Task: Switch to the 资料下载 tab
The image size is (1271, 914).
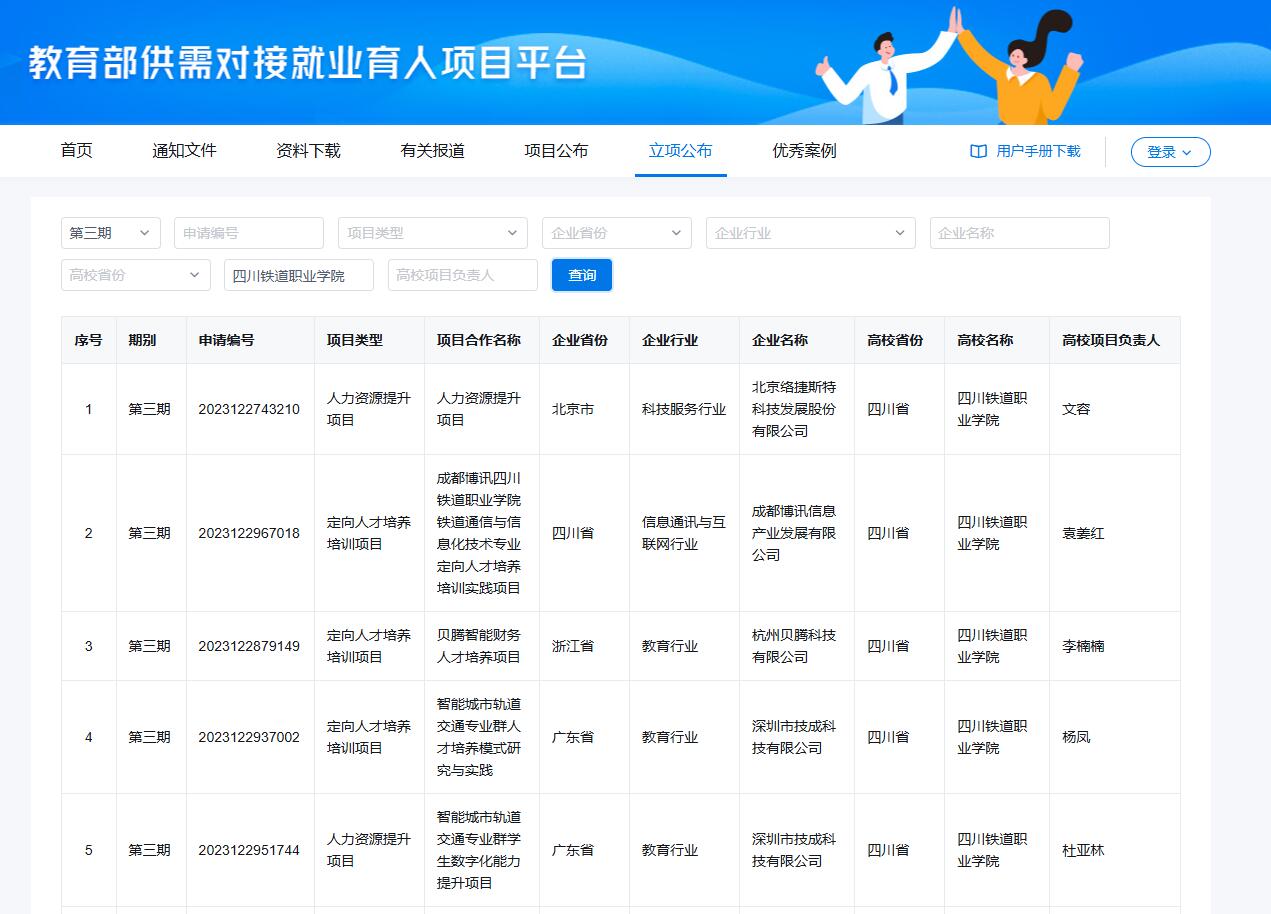Action: click(x=308, y=151)
